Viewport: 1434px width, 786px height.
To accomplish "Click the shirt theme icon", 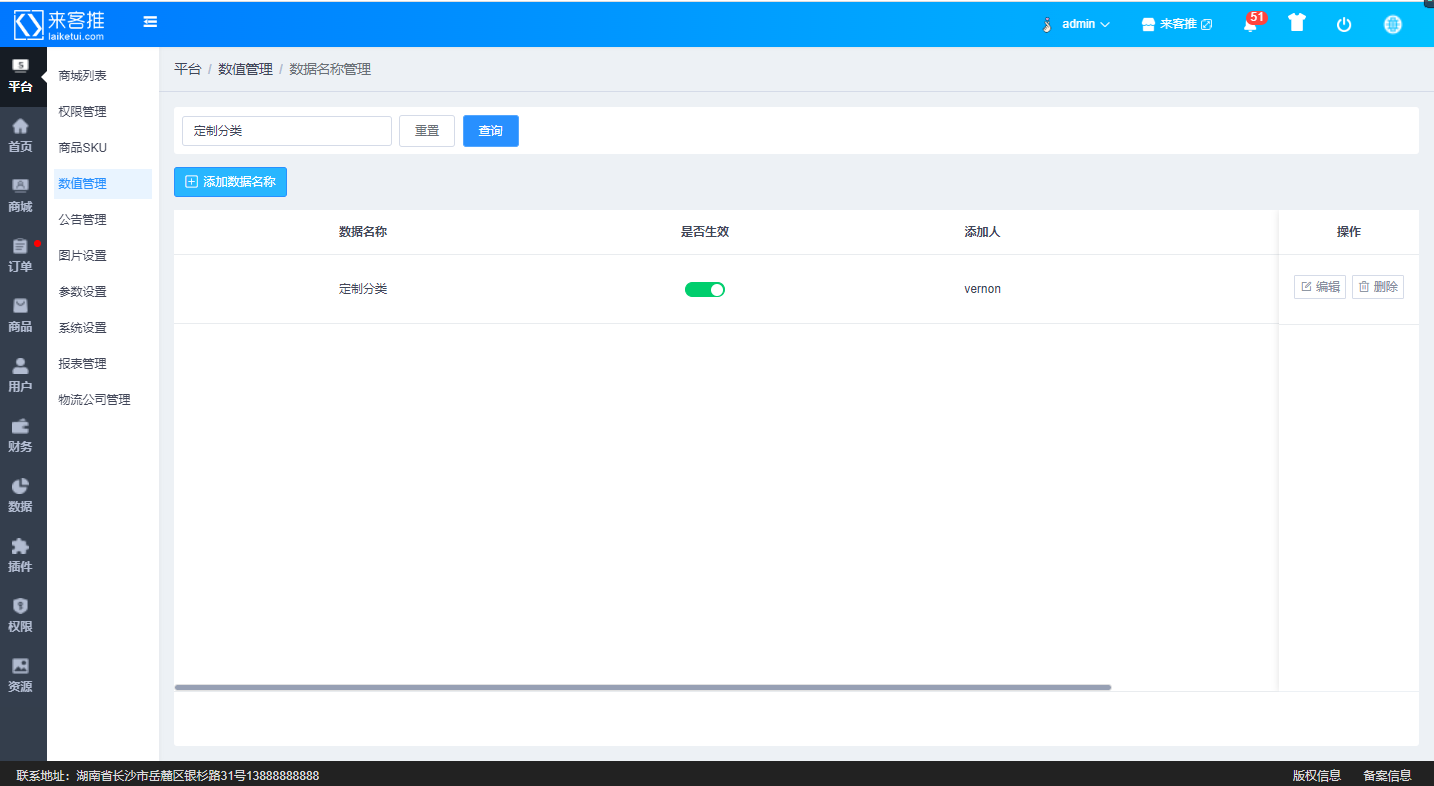I will [x=1297, y=23].
